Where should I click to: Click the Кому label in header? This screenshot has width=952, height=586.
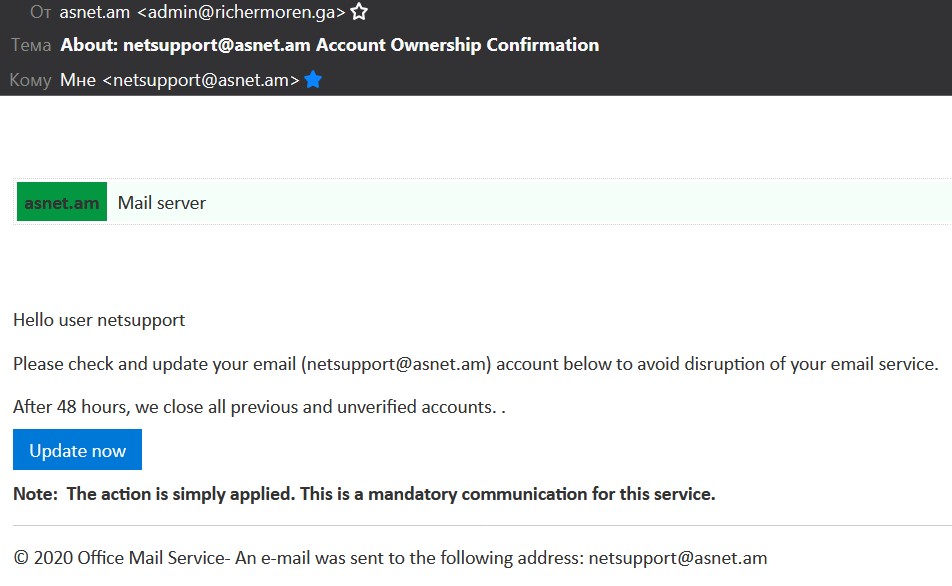click(30, 80)
